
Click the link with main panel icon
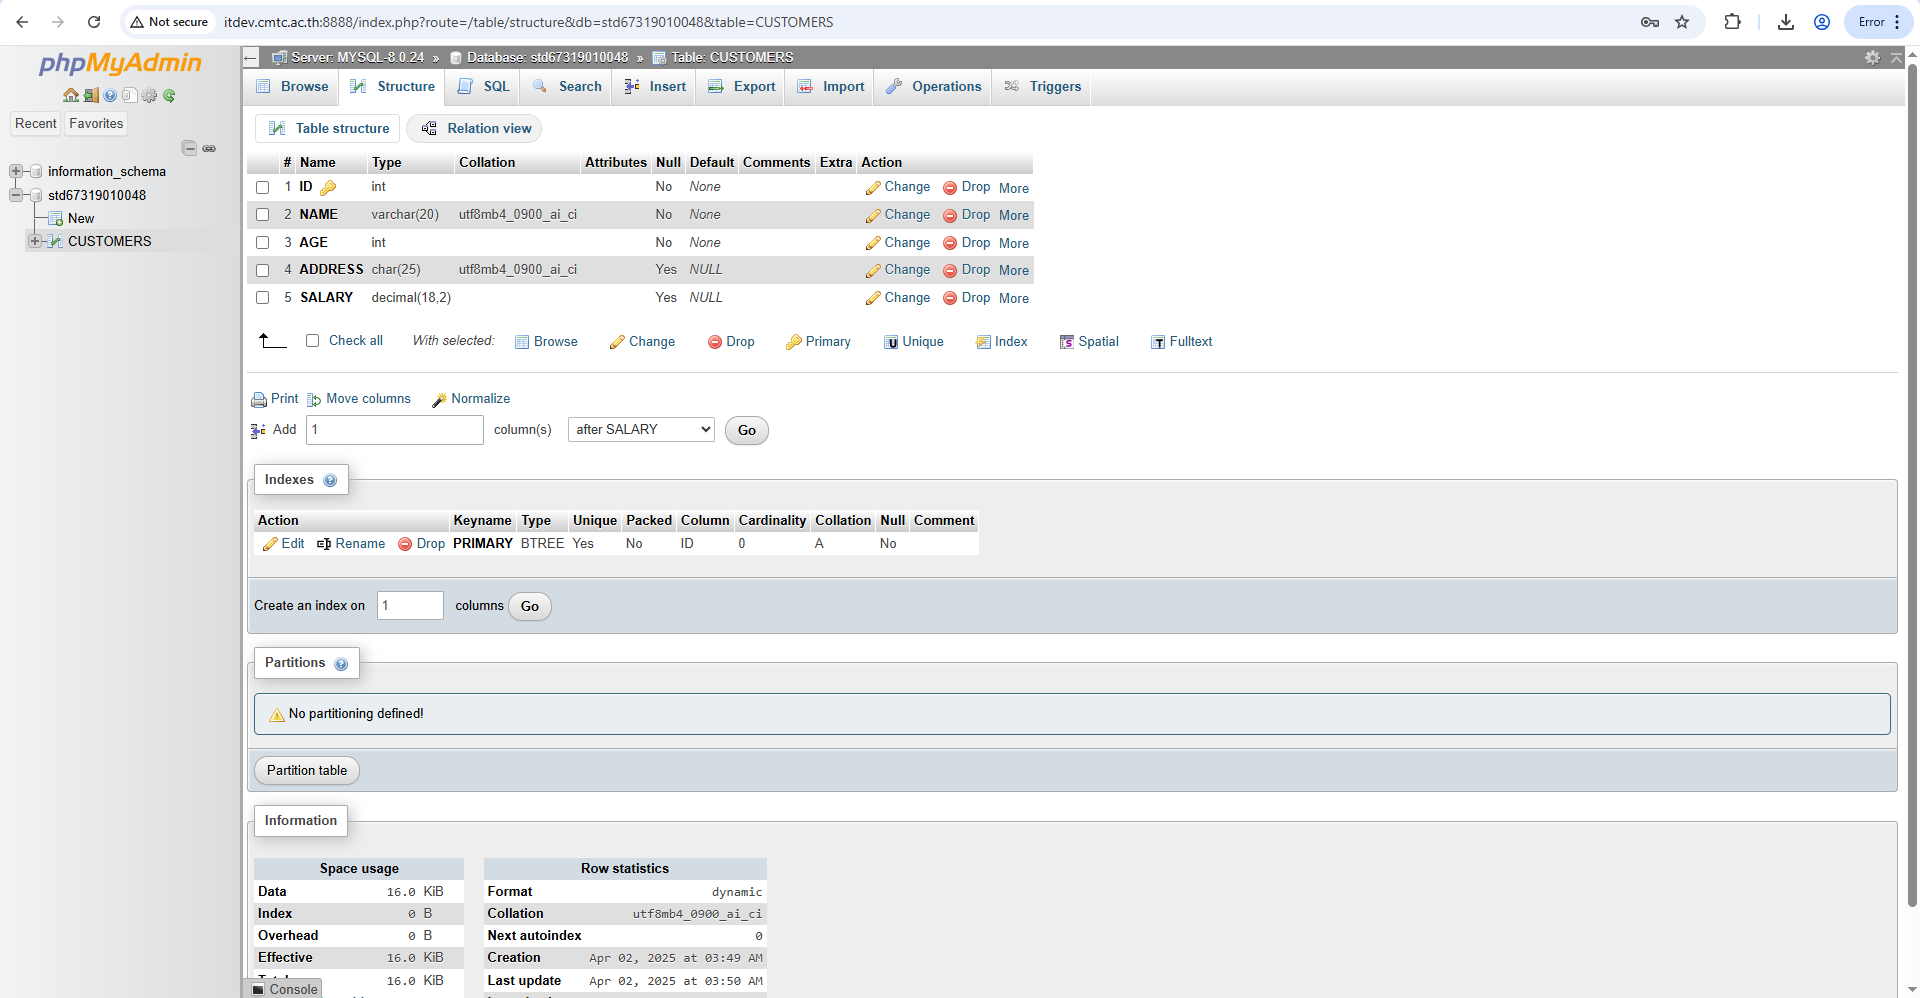point(209,148)
